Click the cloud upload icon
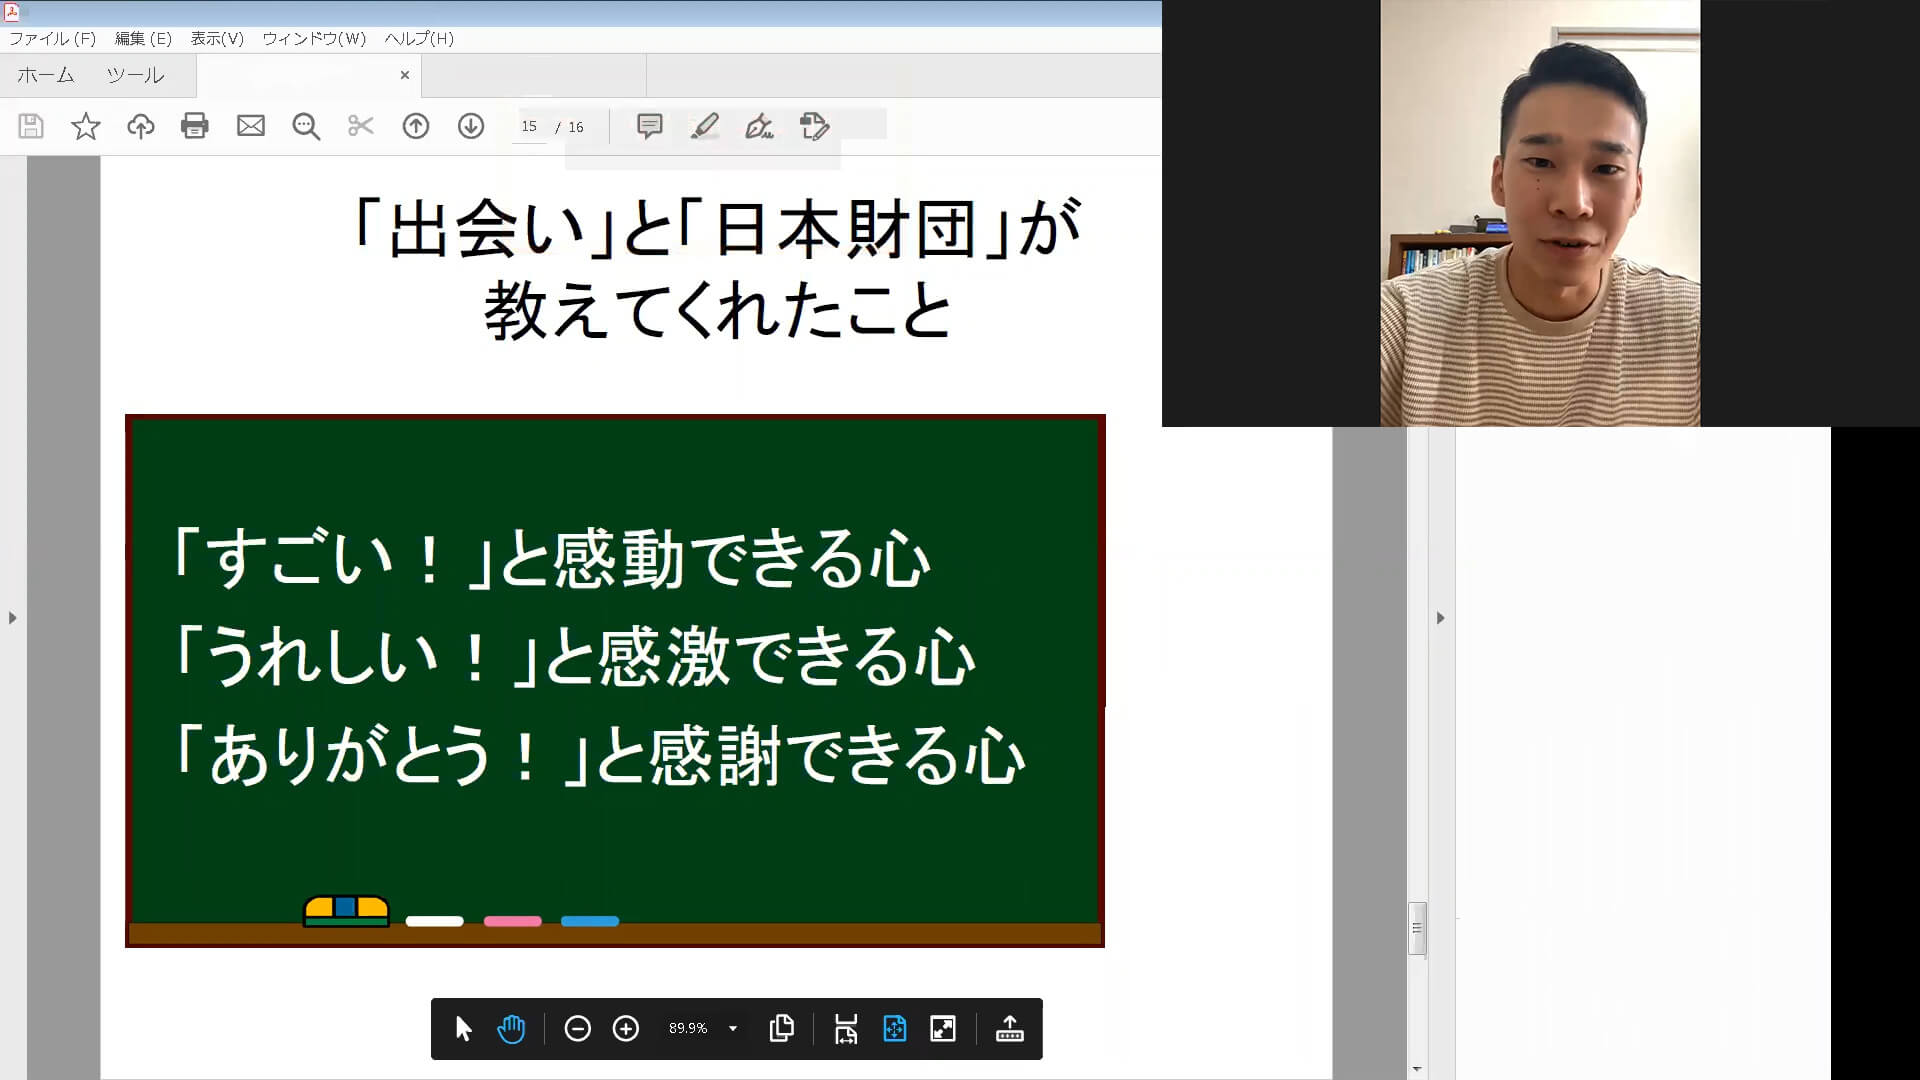The image size is (1920, 1080). coord(140,126)
